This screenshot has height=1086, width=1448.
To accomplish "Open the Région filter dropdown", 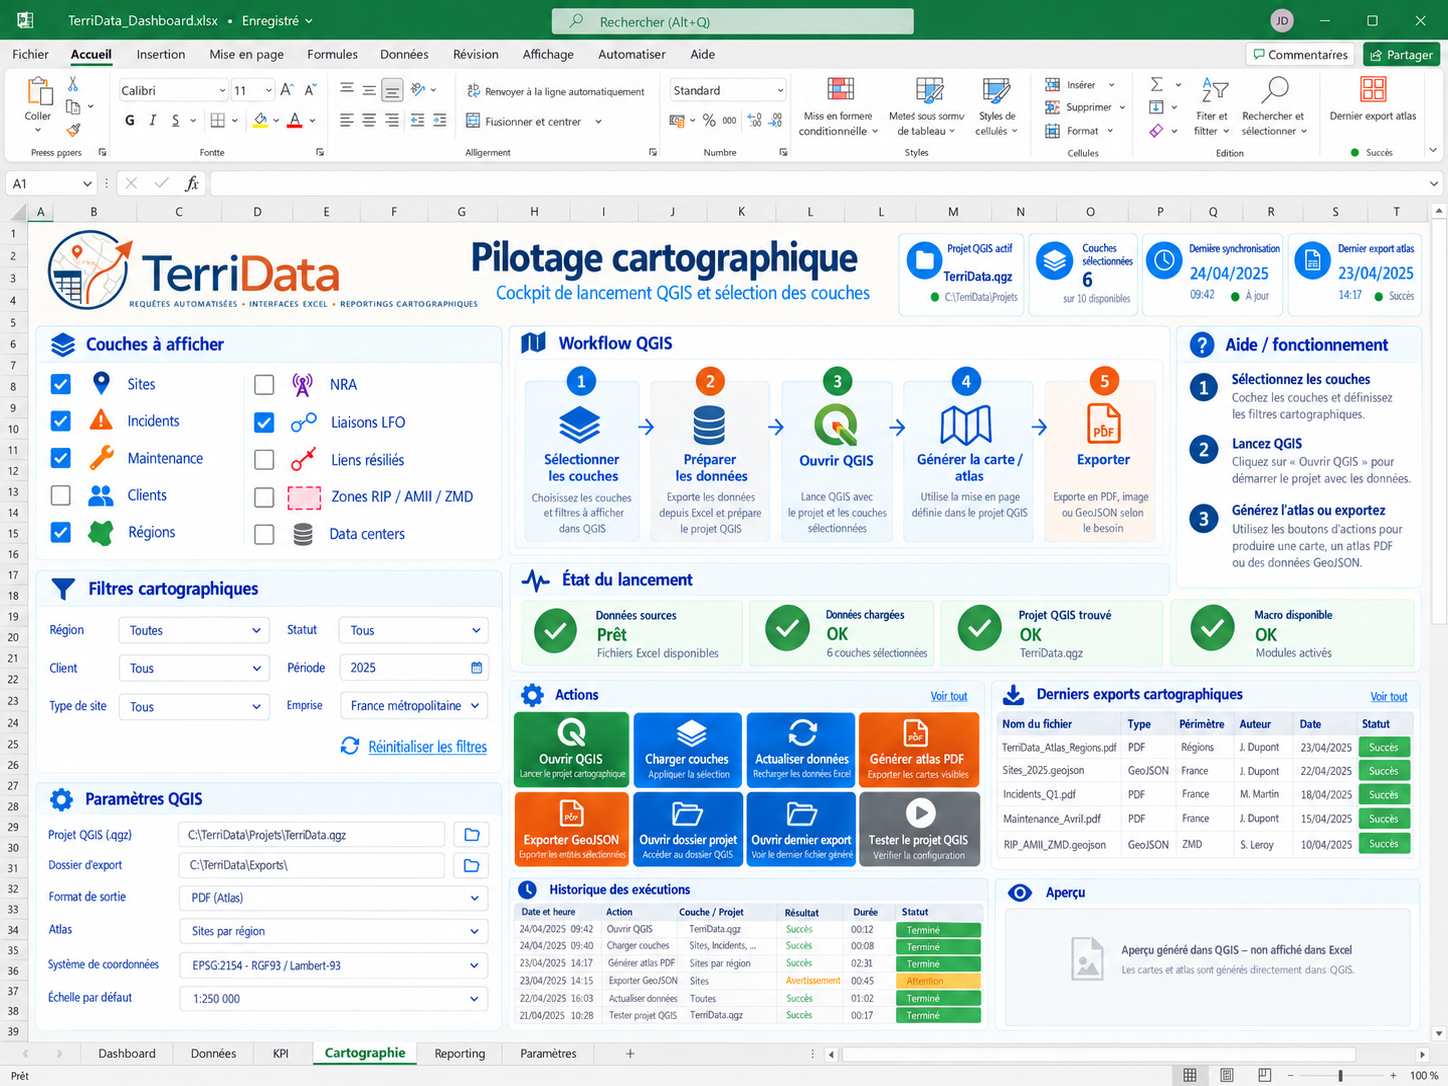I will 194,630.
